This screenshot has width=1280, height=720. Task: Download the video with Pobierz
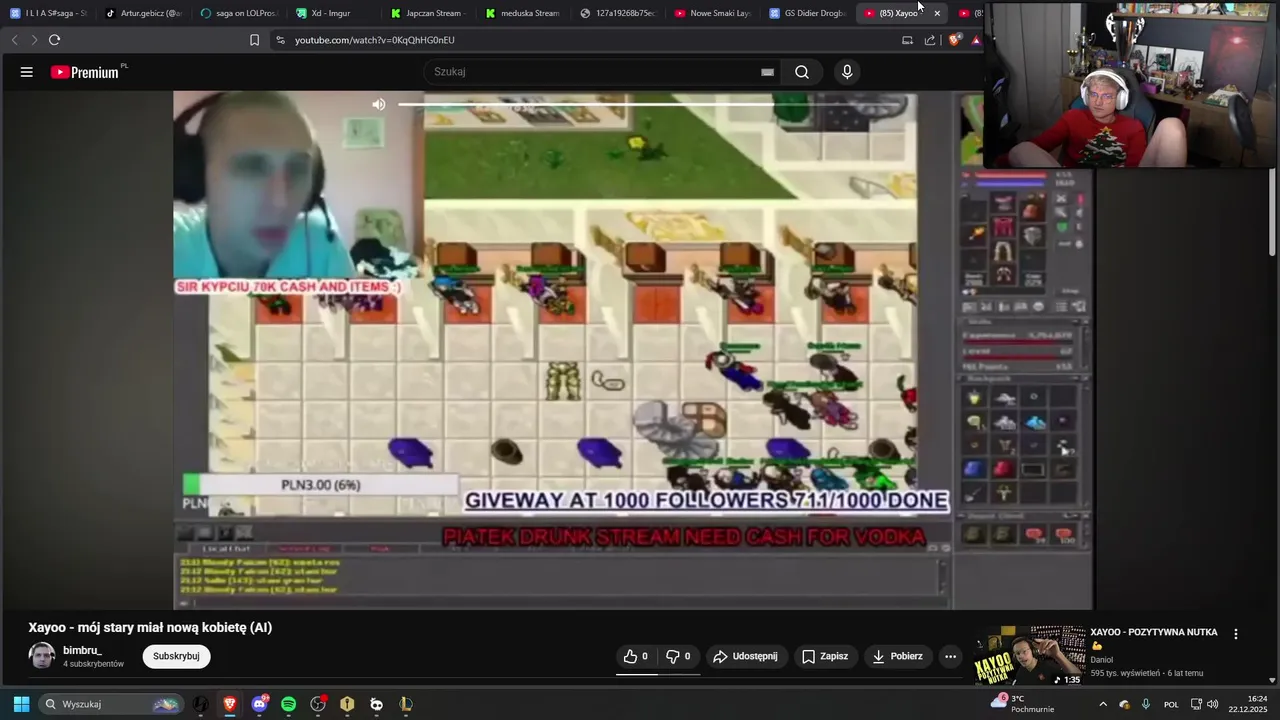[x=897, y=656]
